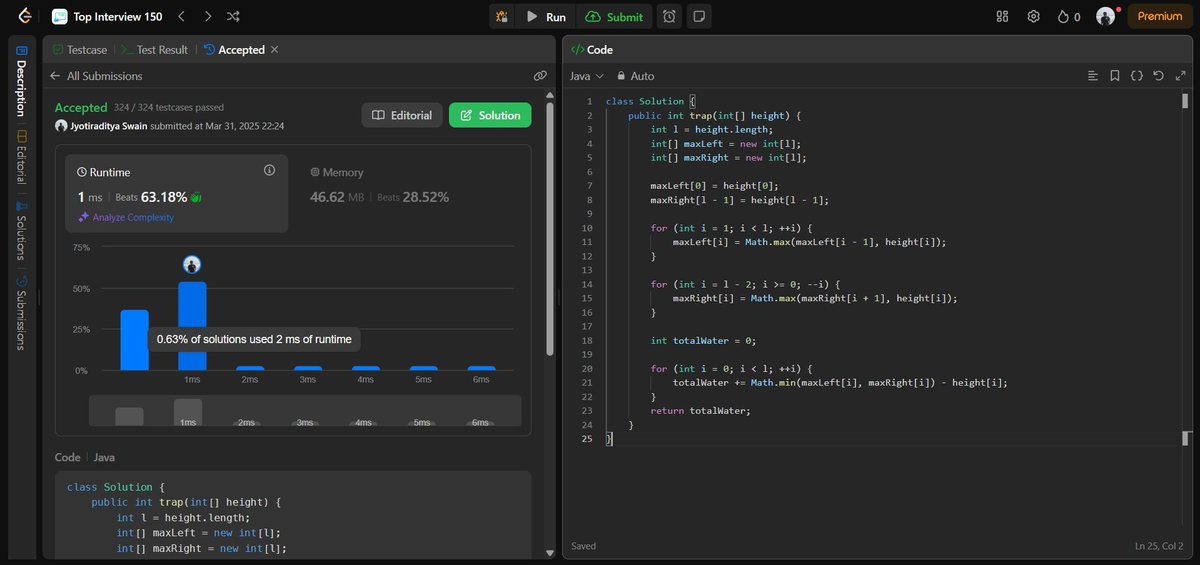Go back to All Submissions
The width and height of the screenshot is (1200, 565).
coord(96,76)
